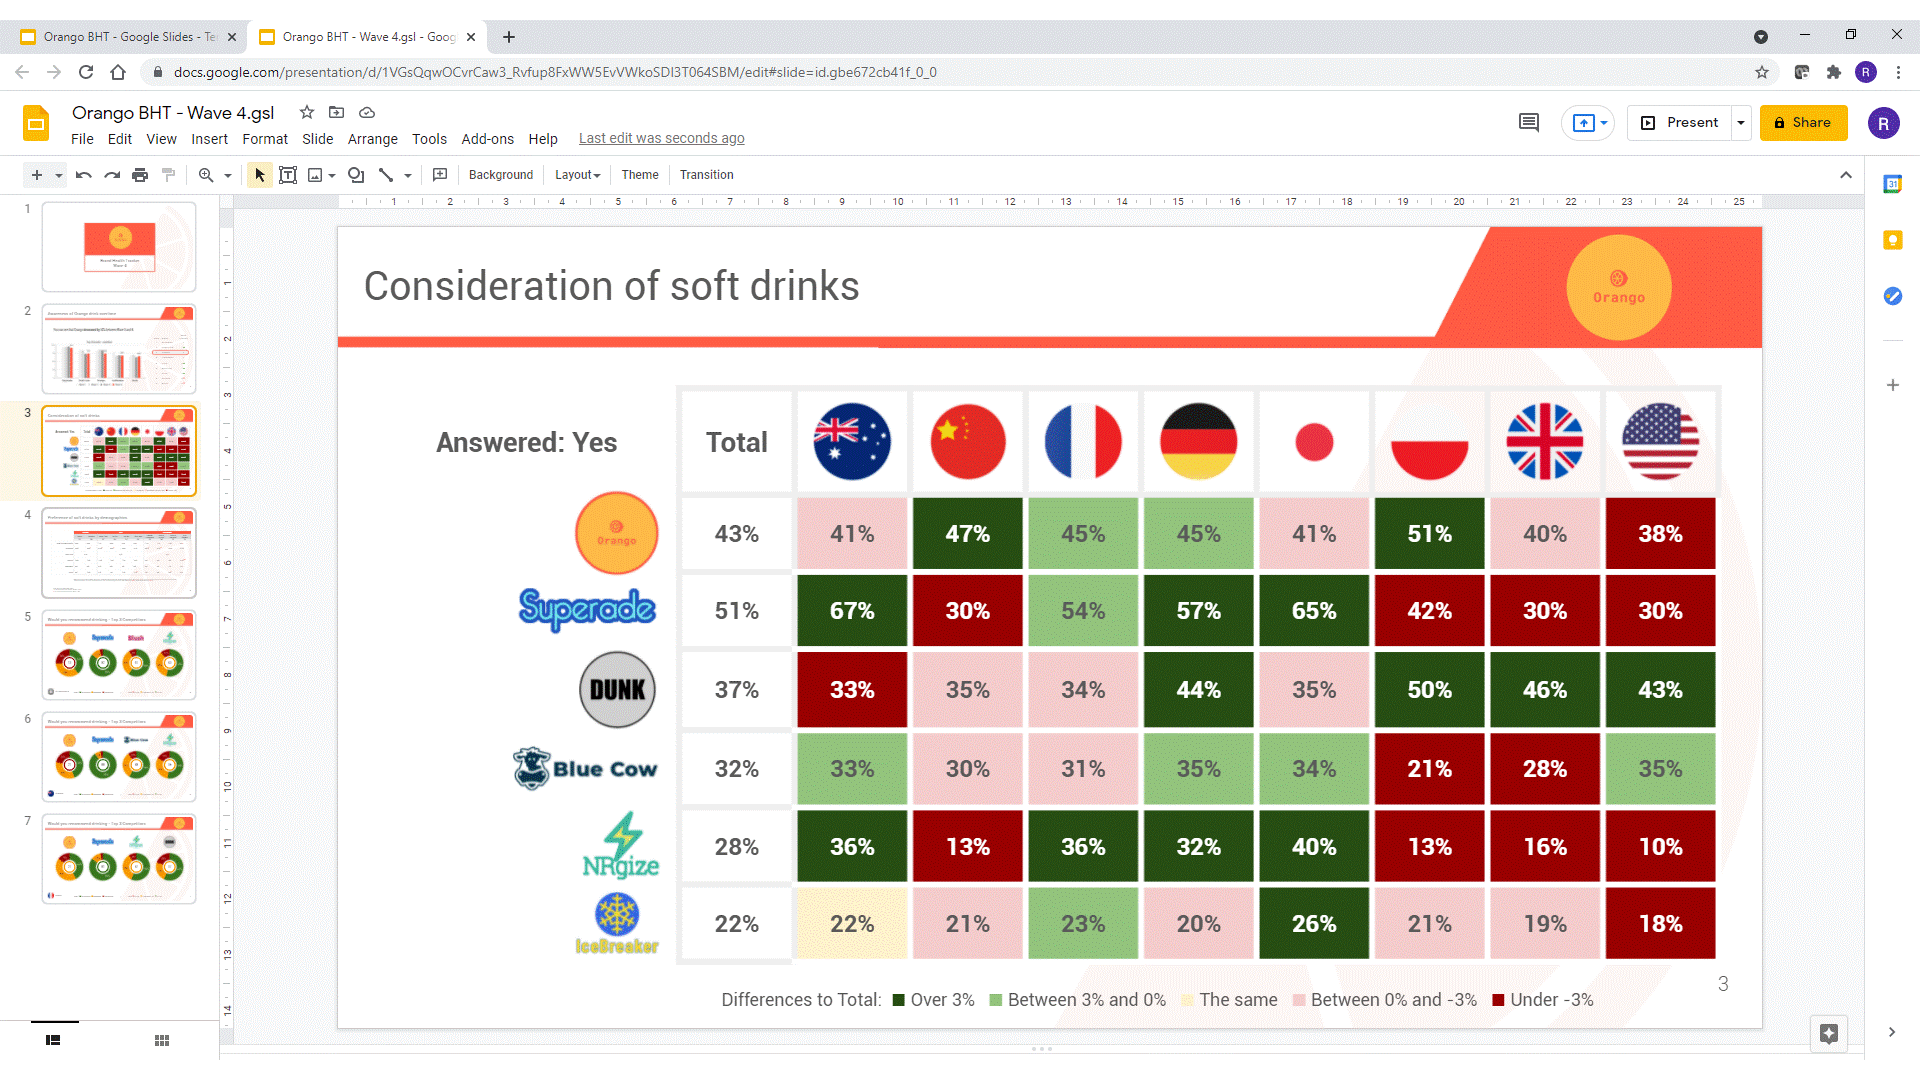Select slide 7 thumbnail
Image resolution: width=1920 pixels, height=1080 pixels.
119,859
